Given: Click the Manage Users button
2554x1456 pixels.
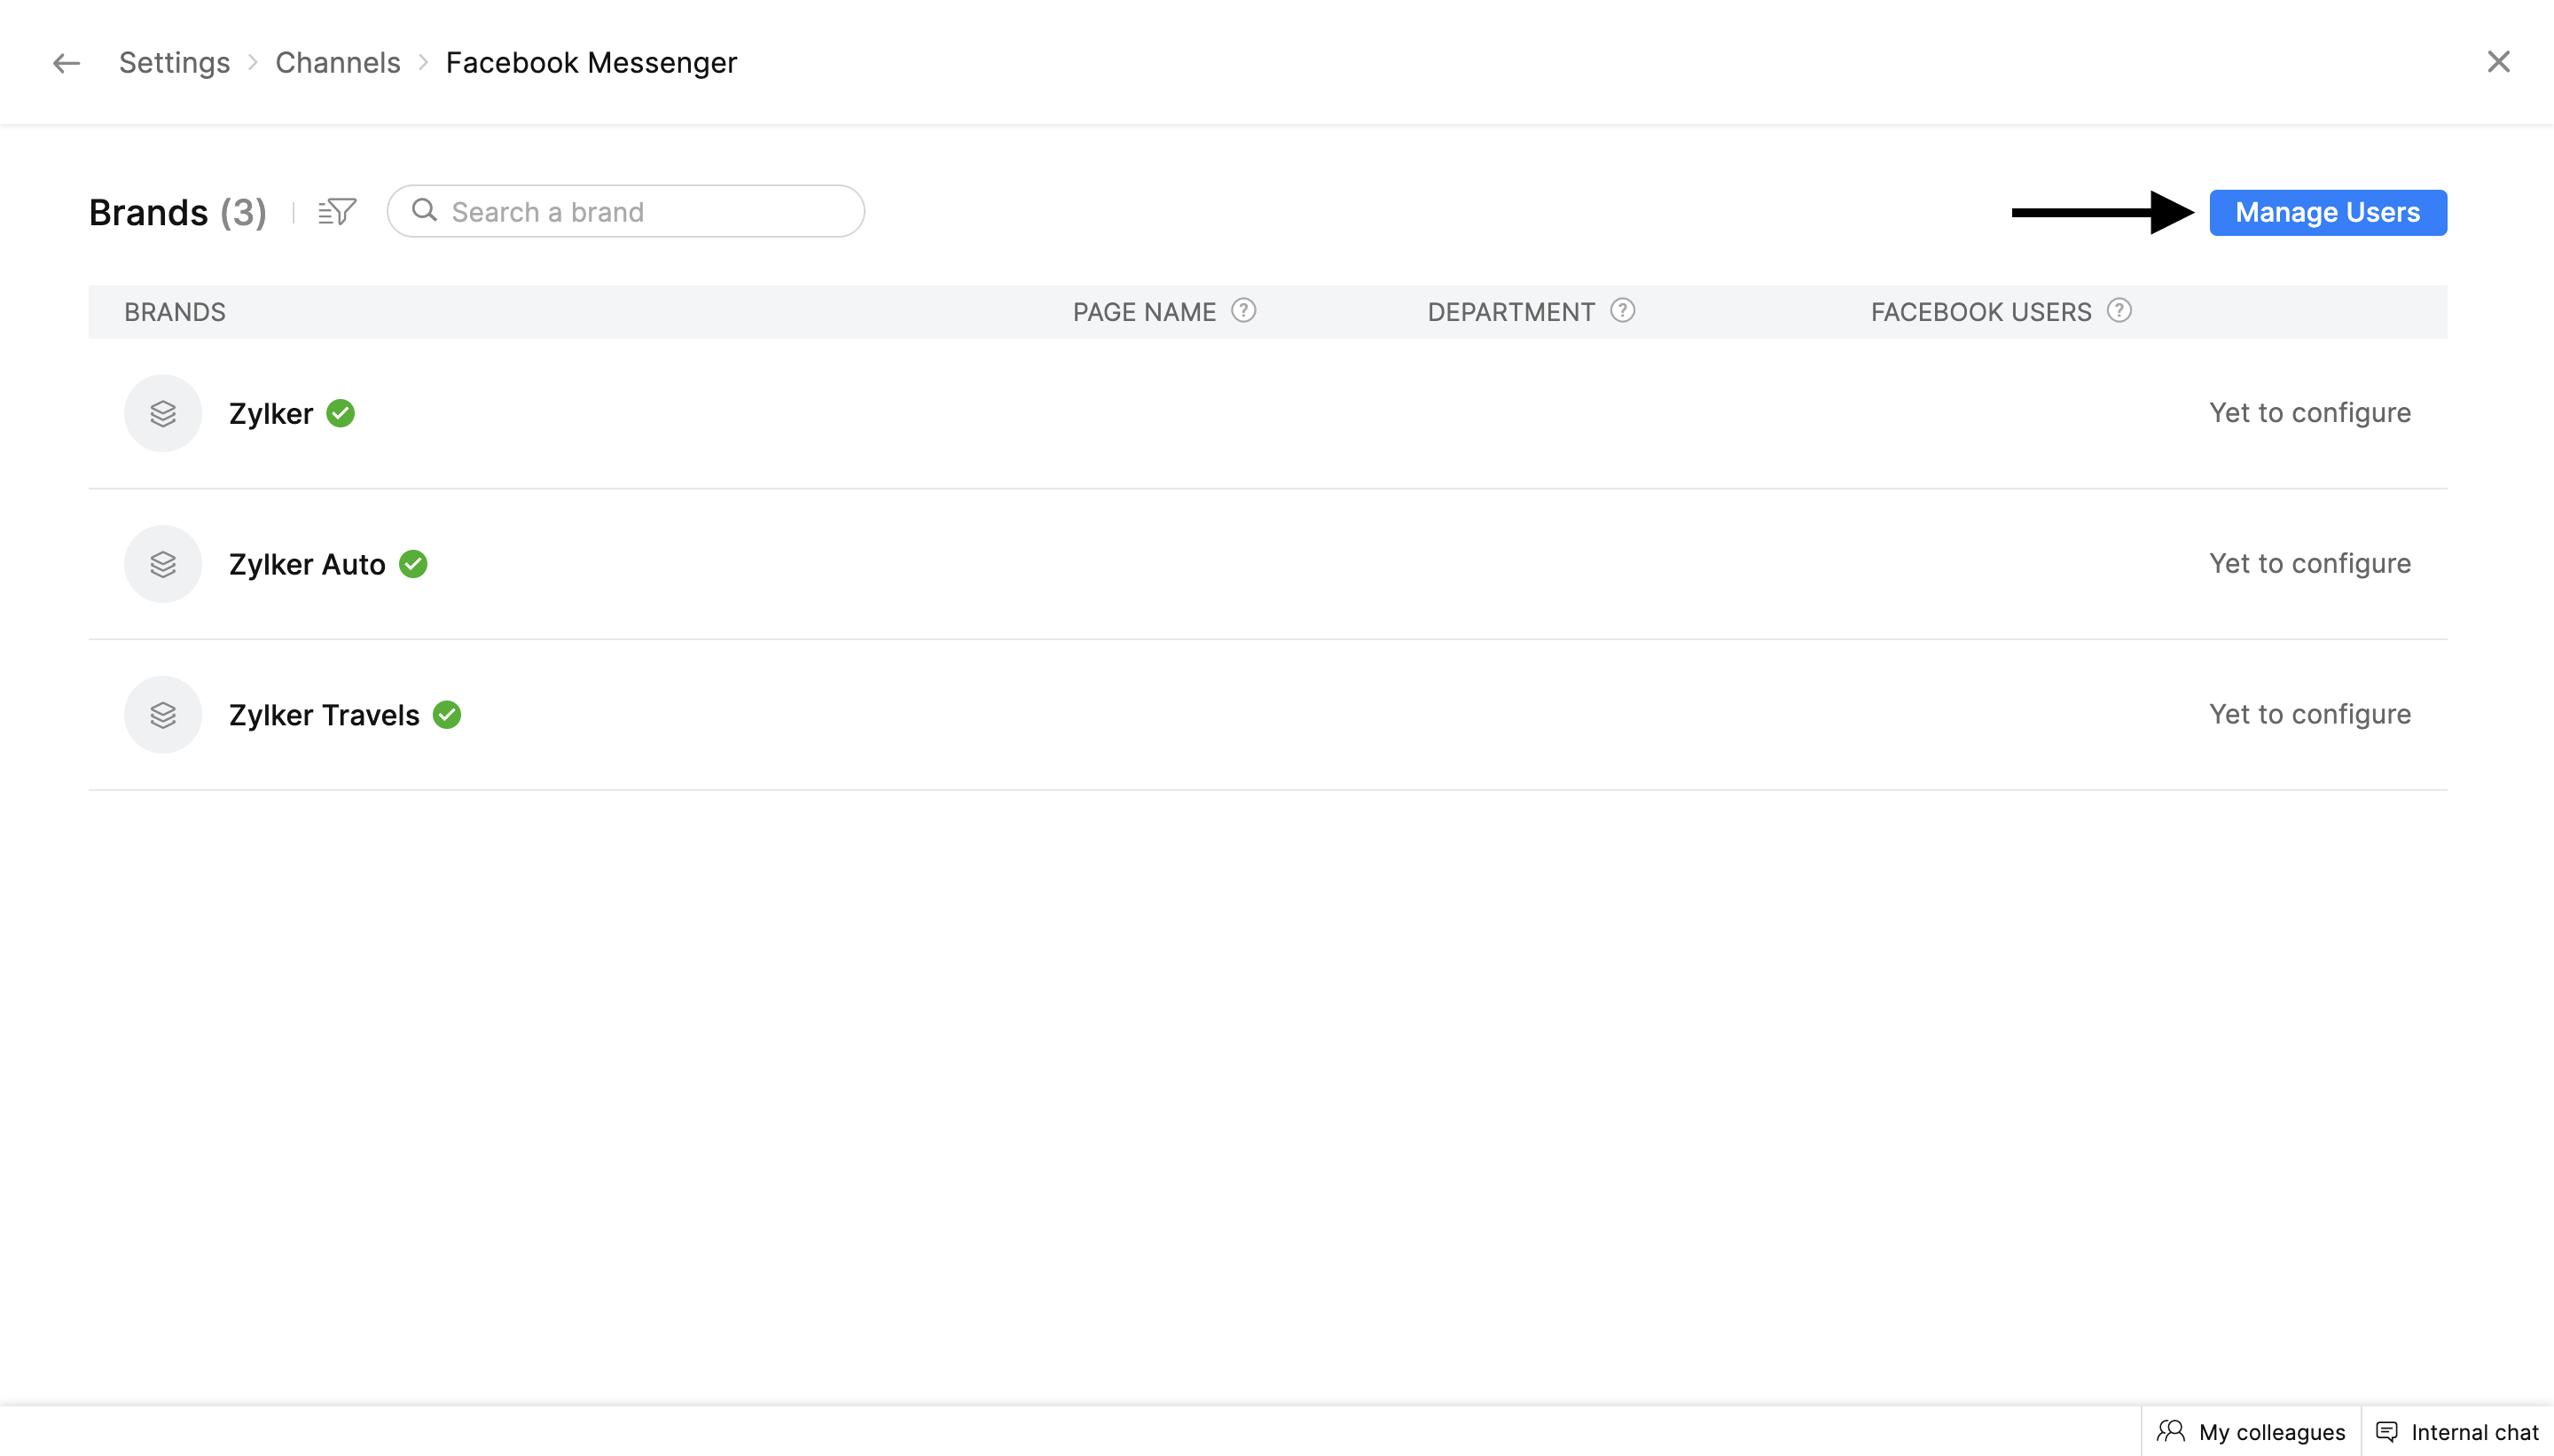Looking at the screenshot, I should click(x=2327, y=212).
